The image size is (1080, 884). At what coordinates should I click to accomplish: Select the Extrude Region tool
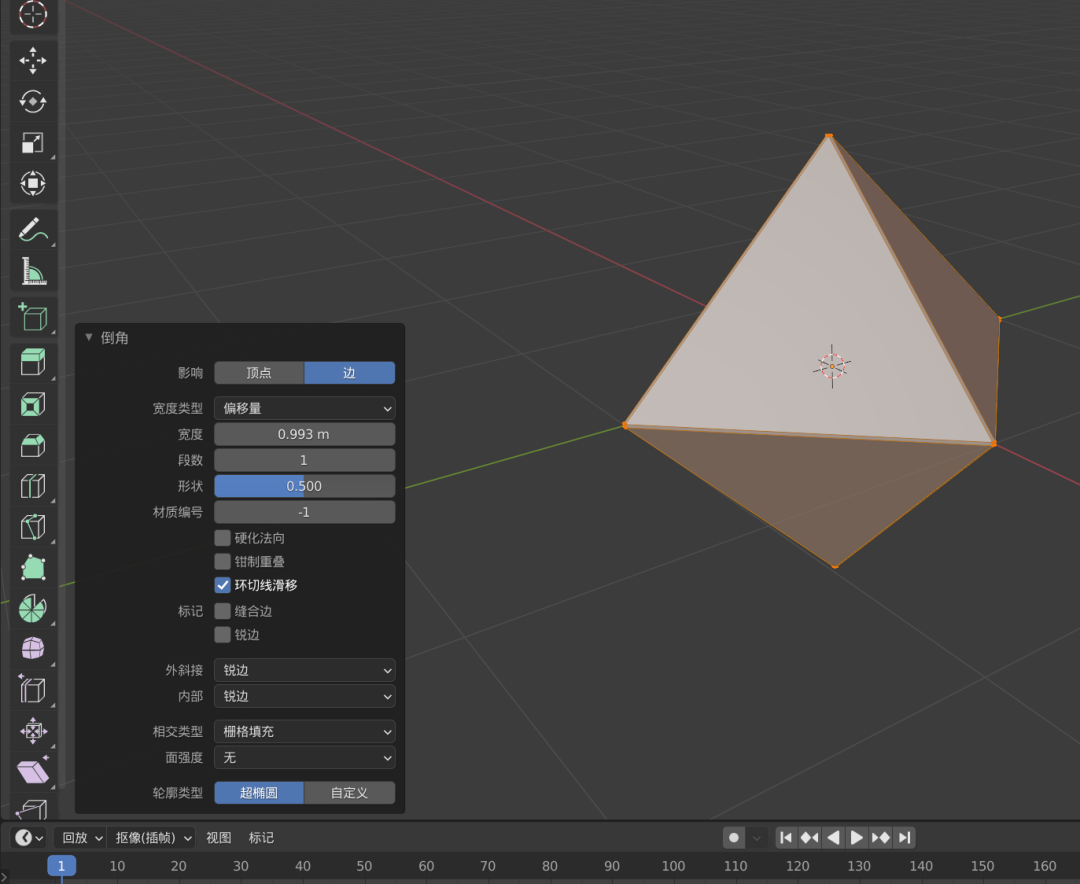pos(32,362)
